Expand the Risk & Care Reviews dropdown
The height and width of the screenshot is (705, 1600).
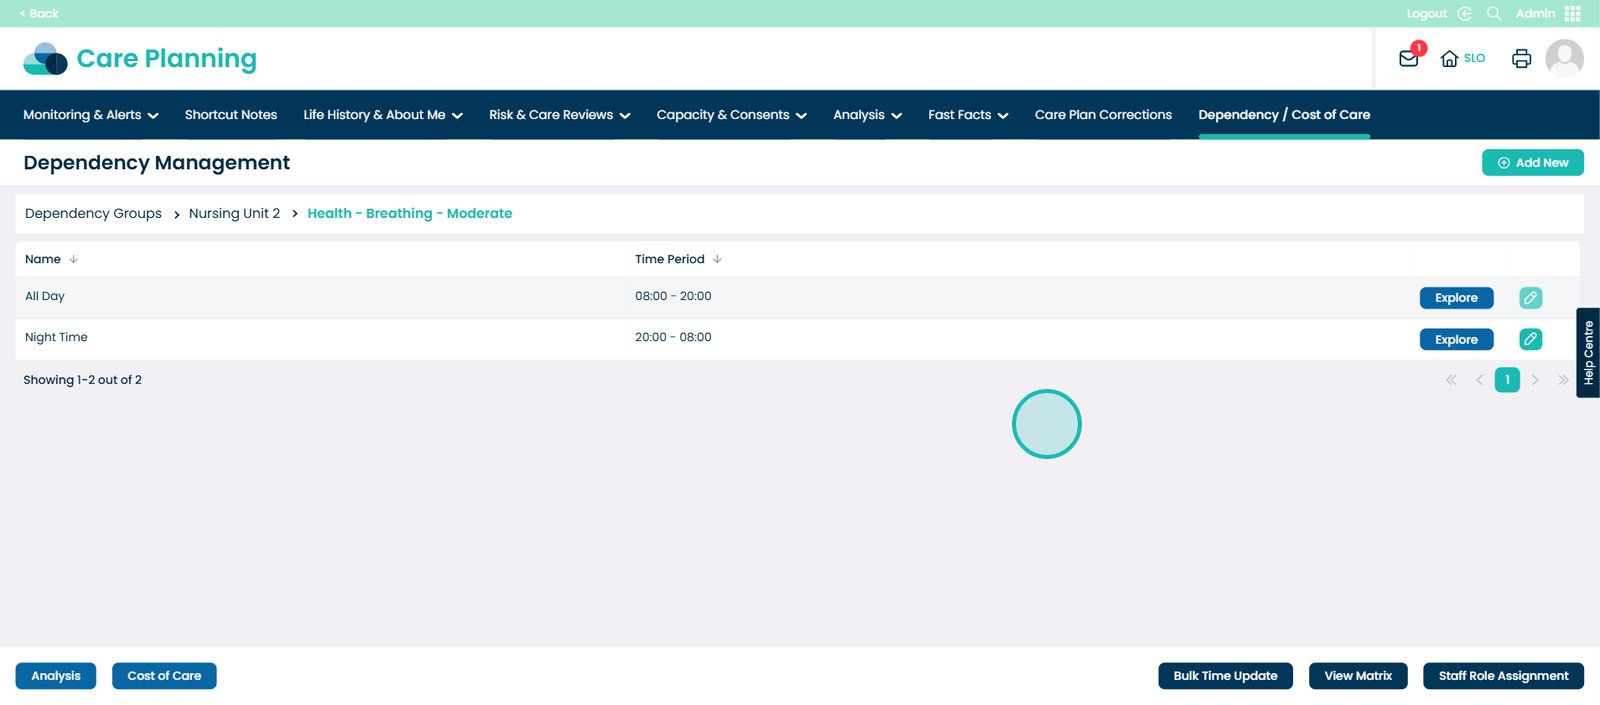[x=559, y=115]
